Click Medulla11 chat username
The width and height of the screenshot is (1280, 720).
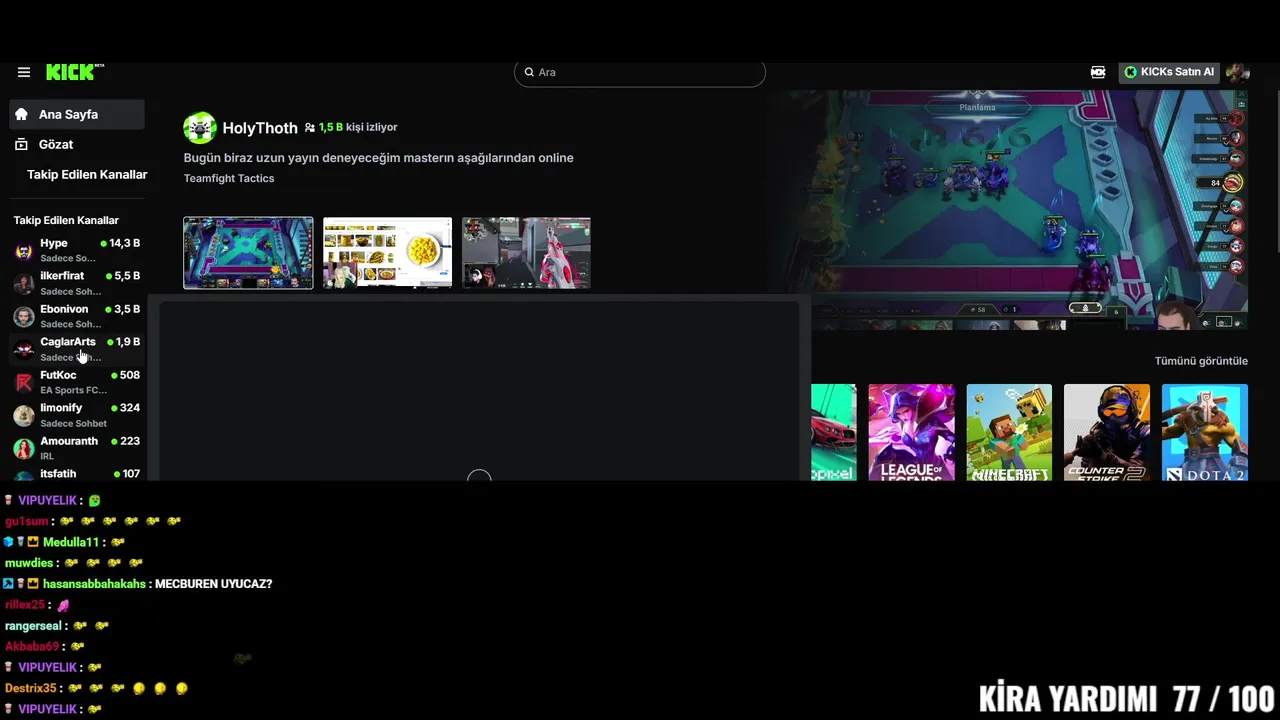point(71,542)
